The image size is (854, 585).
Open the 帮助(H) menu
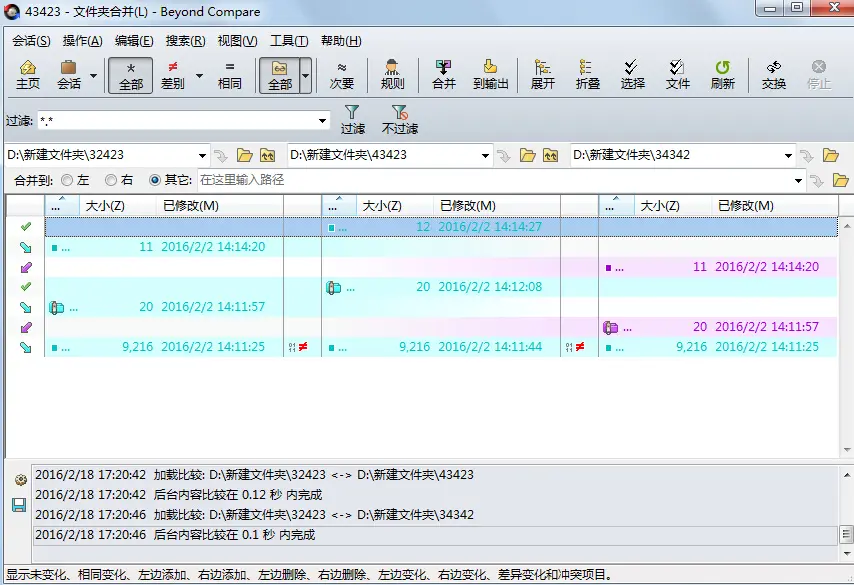click(x=341, y=41)
